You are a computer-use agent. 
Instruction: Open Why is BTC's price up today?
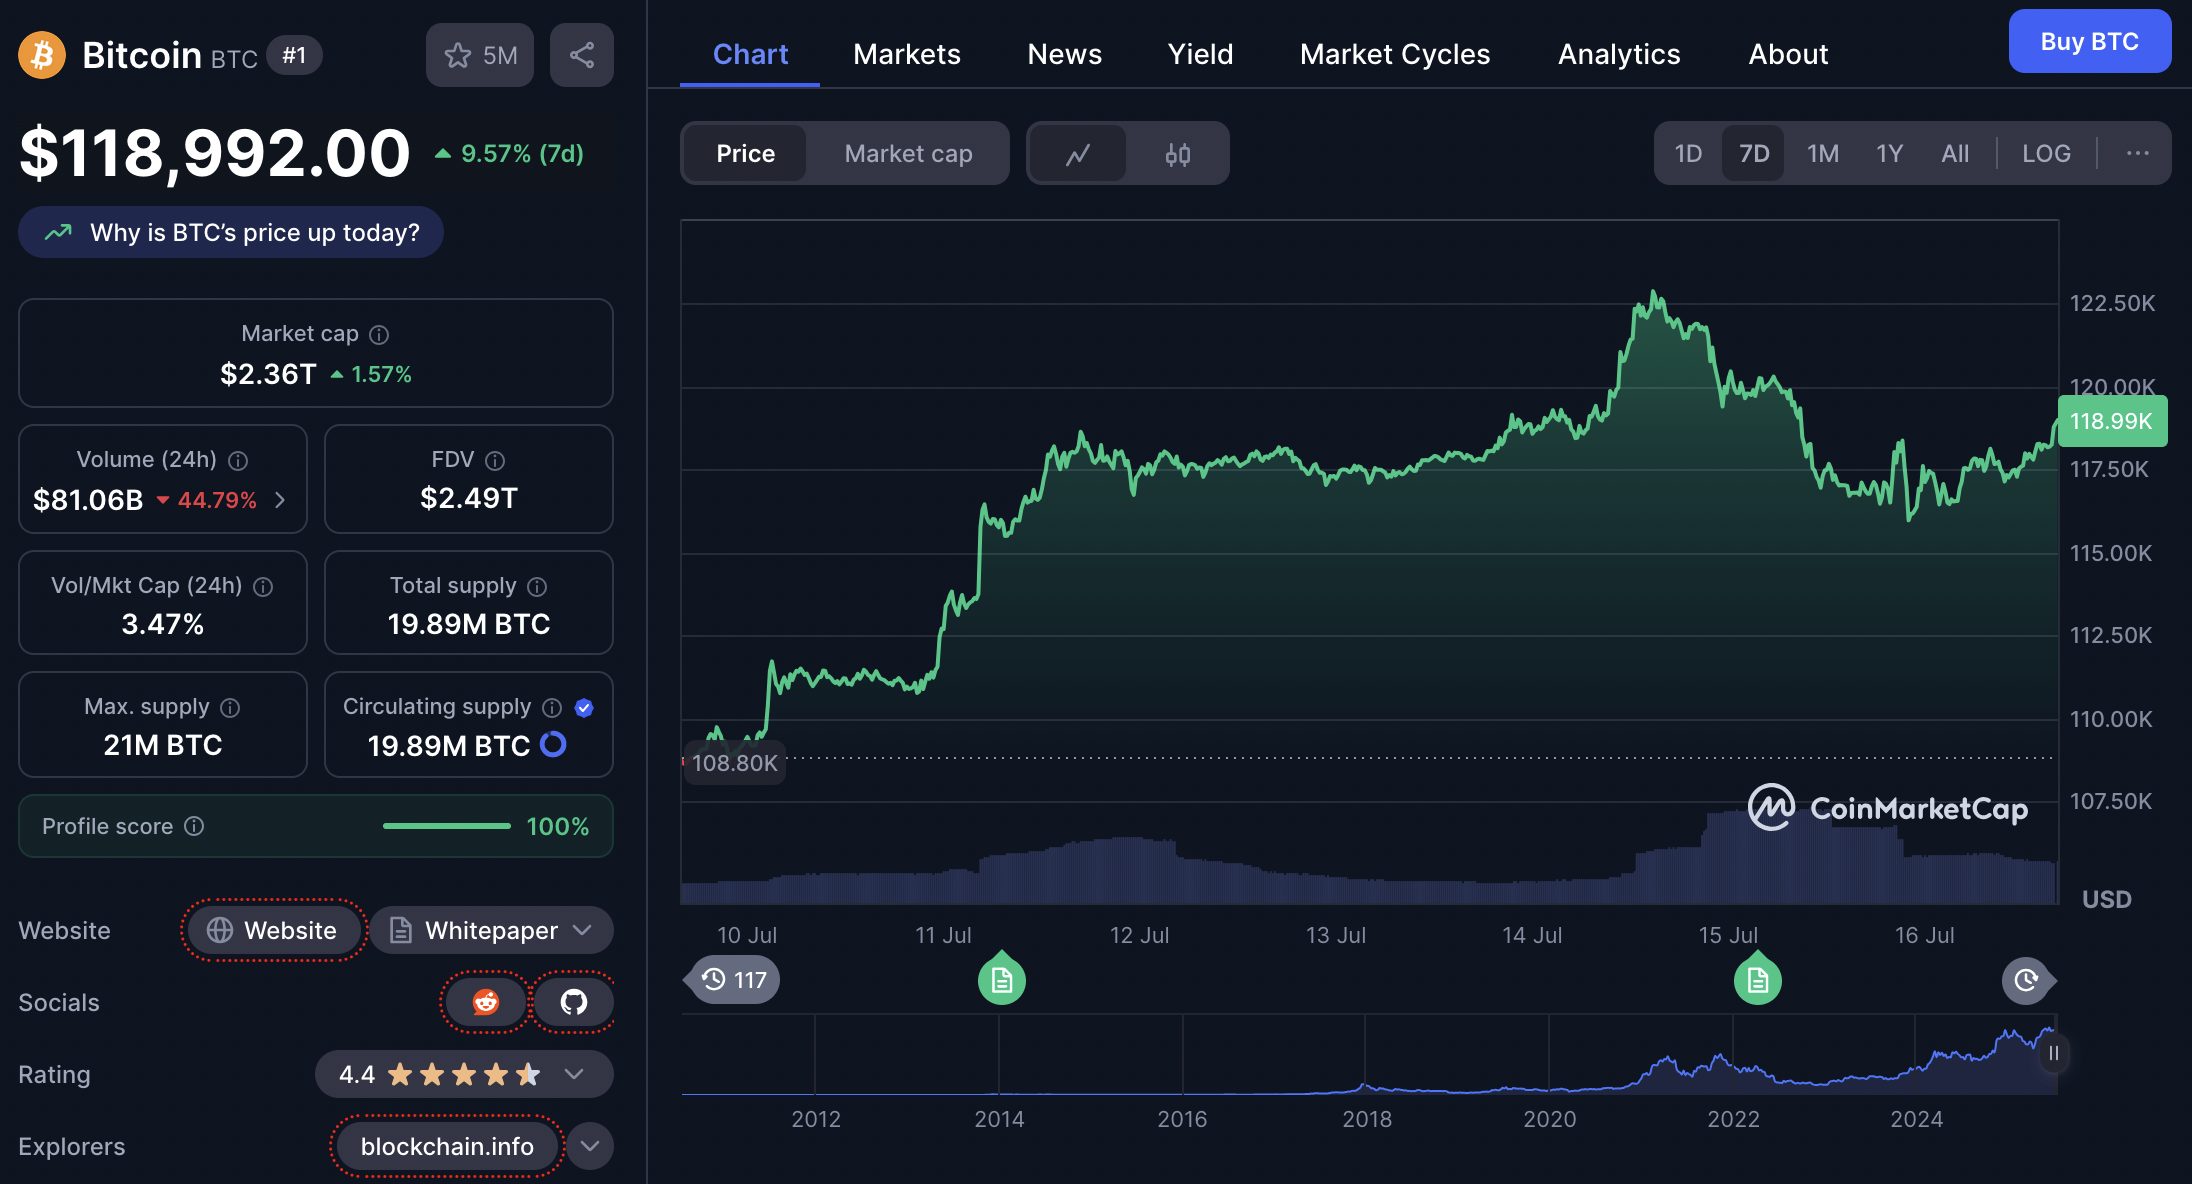coord(231,232)
